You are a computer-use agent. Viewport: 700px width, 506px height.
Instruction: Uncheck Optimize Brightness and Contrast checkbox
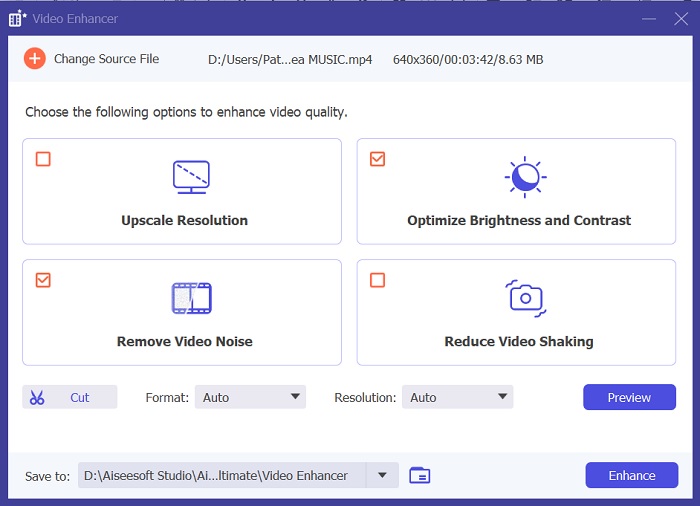click(x=377, y=159)
